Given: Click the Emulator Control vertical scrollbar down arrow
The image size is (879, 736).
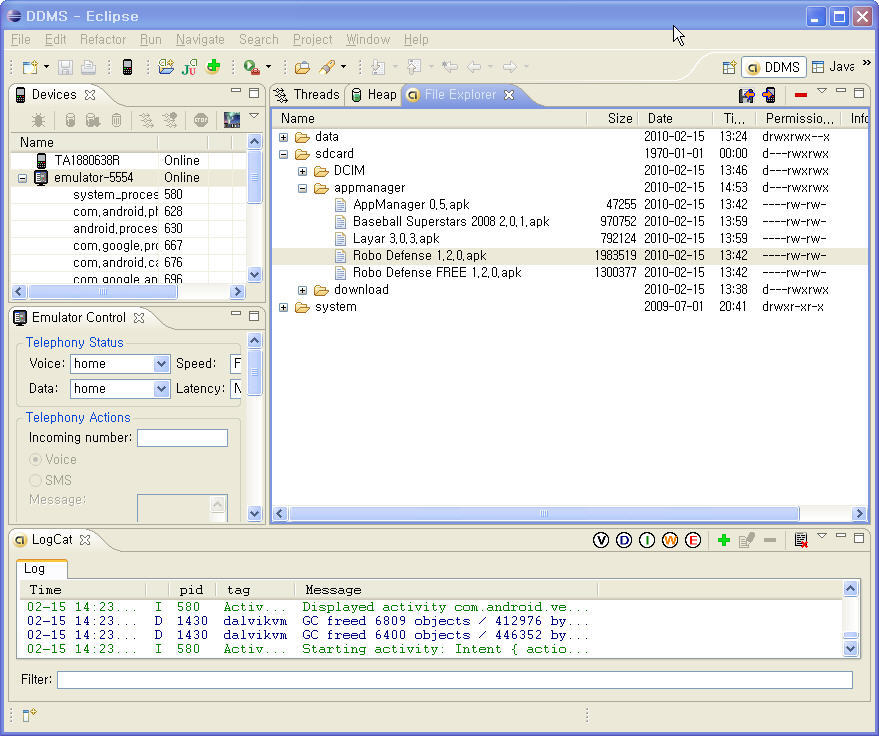Looking at the screenshot, I should [255, 513].
